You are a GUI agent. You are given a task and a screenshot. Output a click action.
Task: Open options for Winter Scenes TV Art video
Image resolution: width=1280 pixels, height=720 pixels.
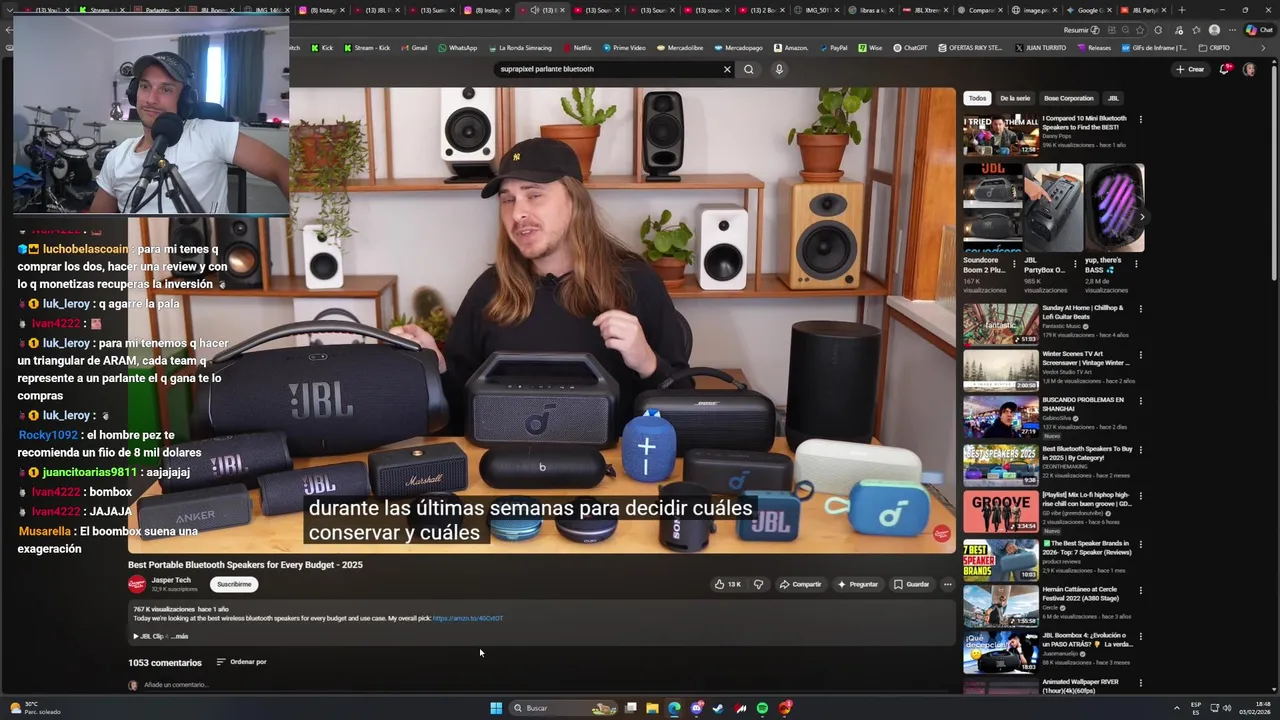tap(1141, 355)
